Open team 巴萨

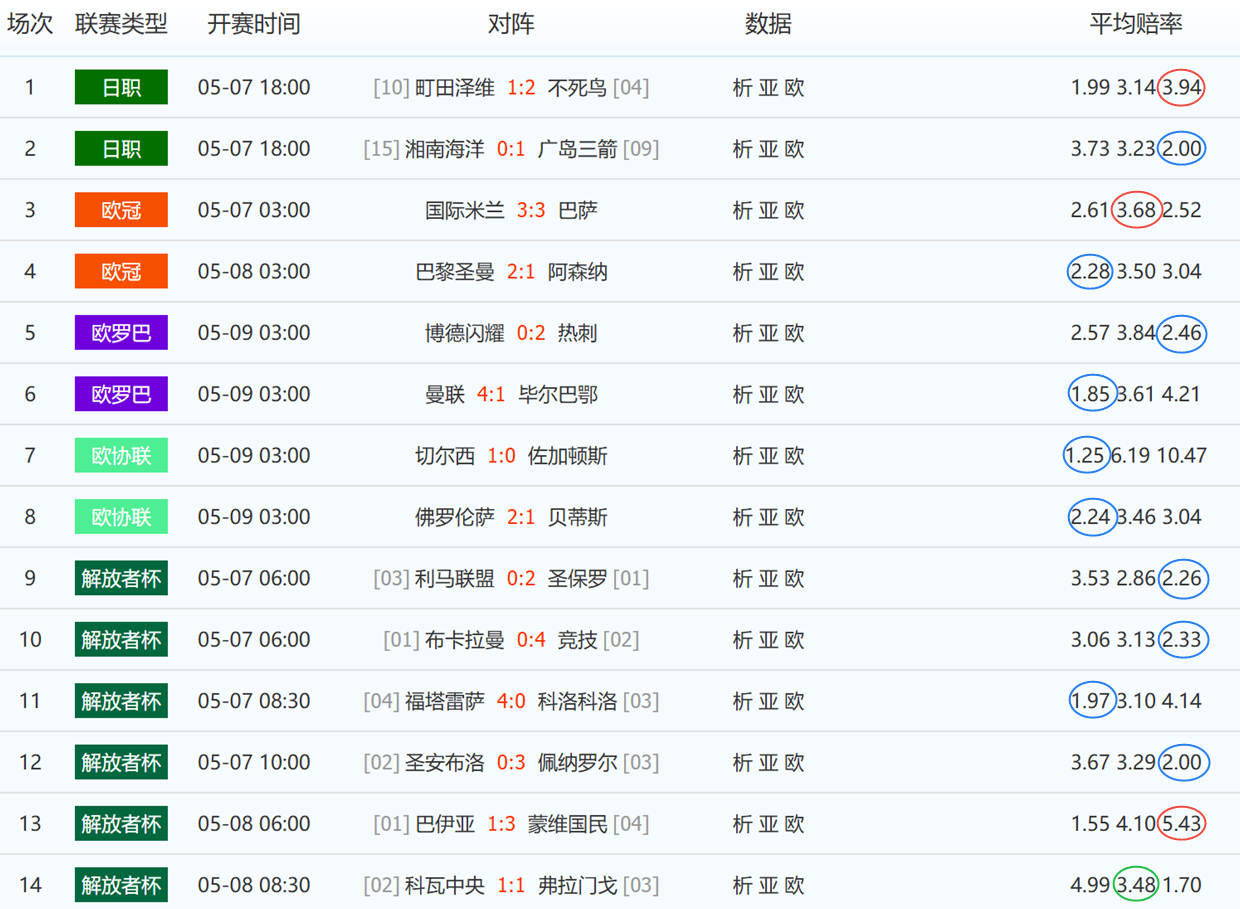click(x=578, y=211)
